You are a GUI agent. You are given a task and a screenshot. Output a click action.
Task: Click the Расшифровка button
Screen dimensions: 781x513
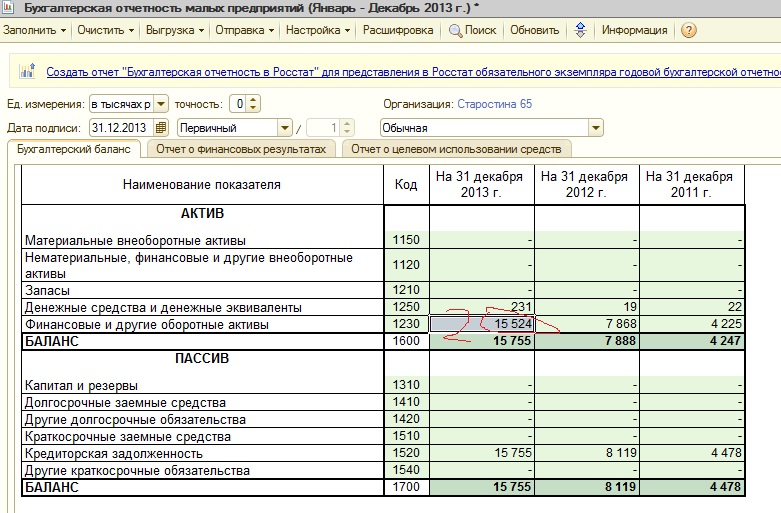(398, 30)
